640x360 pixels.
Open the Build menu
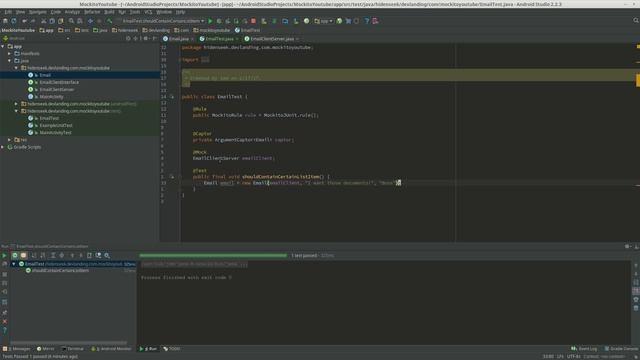pos(109,12)
